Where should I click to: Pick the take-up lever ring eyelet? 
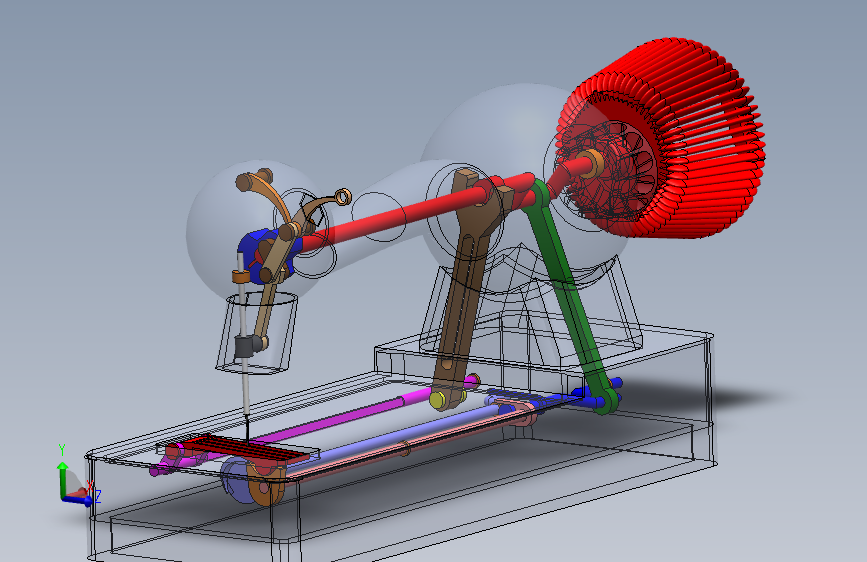(x=343, y=196)
